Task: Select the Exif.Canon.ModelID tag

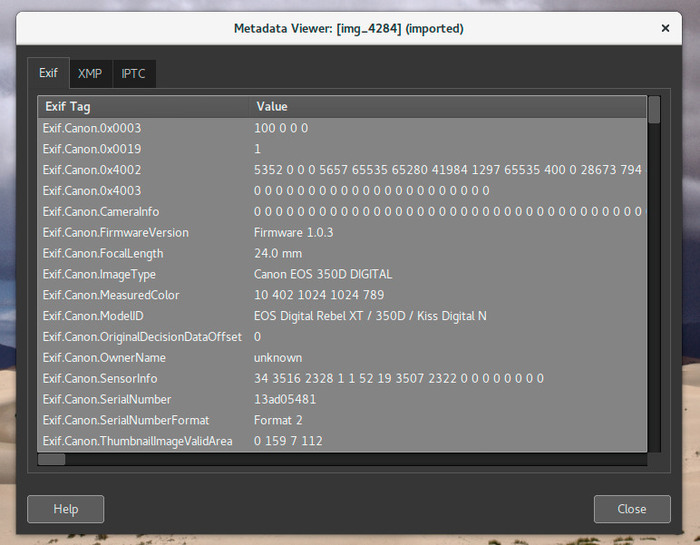Action: pos(93,316)
